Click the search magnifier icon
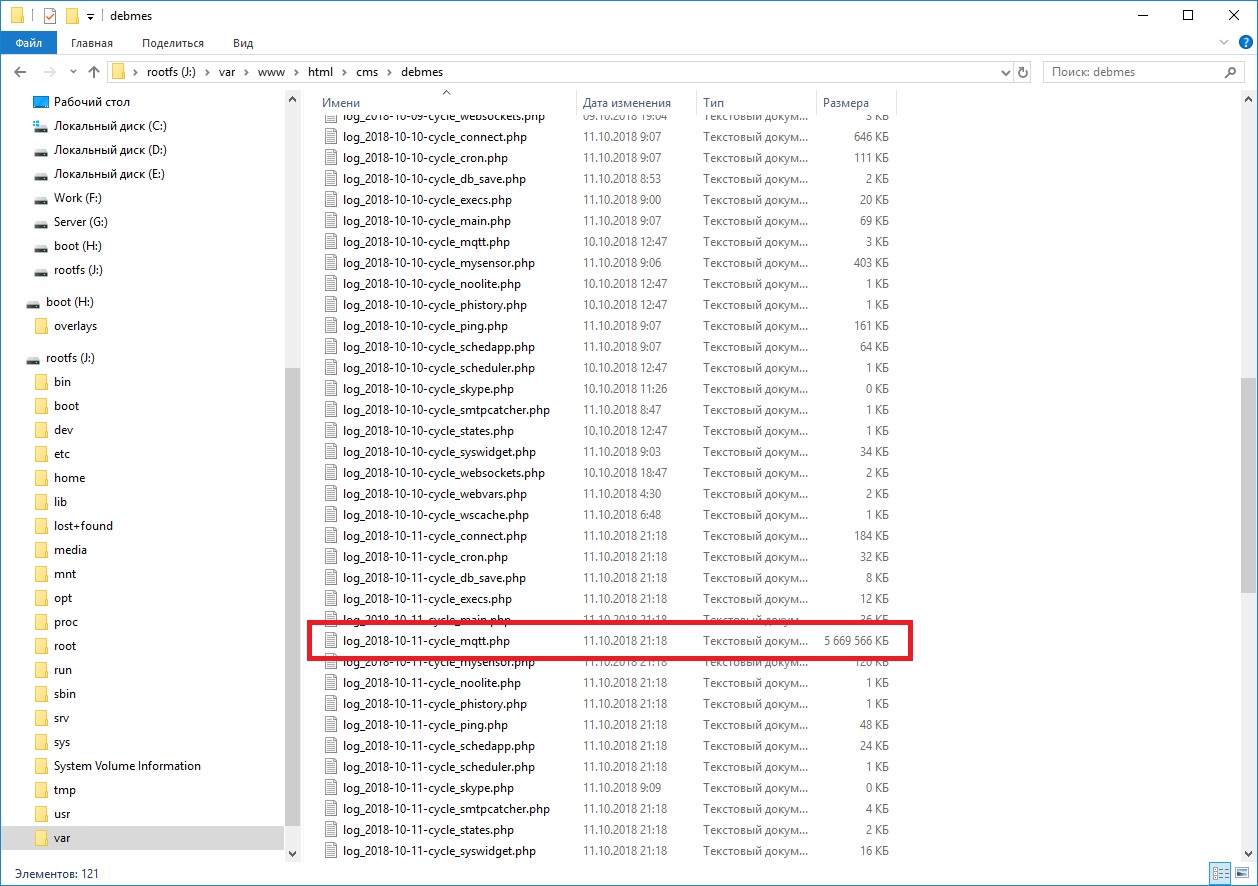 (1232, 72)
